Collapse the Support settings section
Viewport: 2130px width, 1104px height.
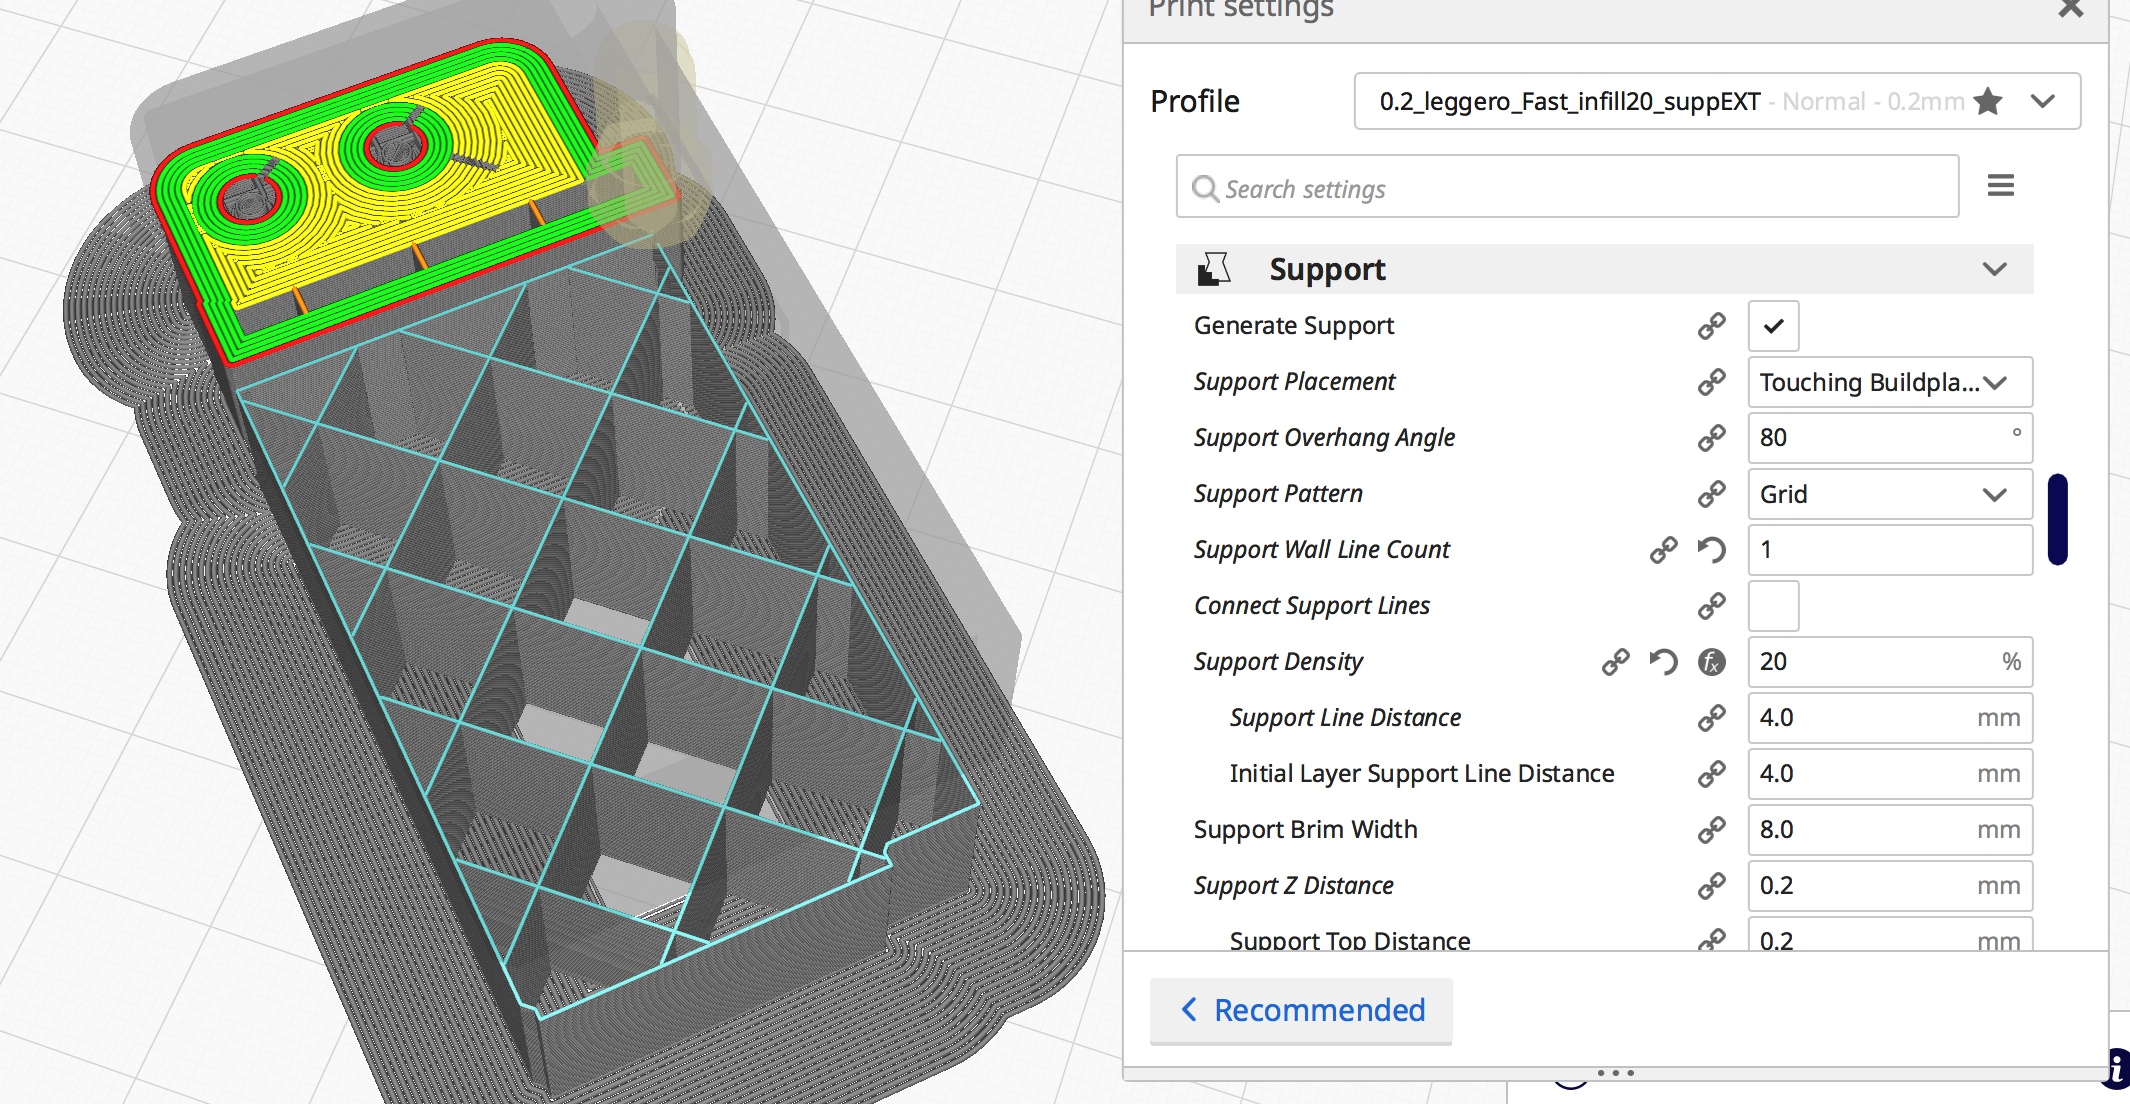click(x=1994, y=269)
